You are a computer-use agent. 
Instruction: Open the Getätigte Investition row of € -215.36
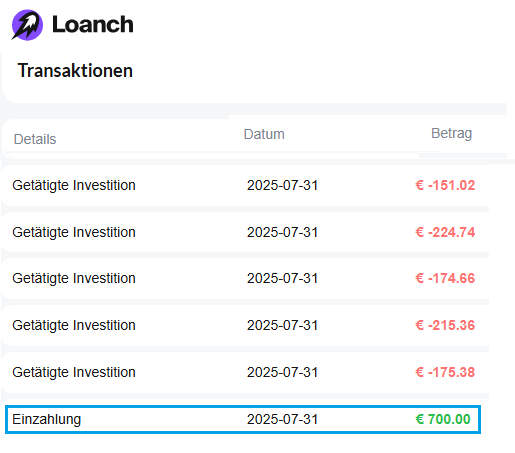(245, 325)
